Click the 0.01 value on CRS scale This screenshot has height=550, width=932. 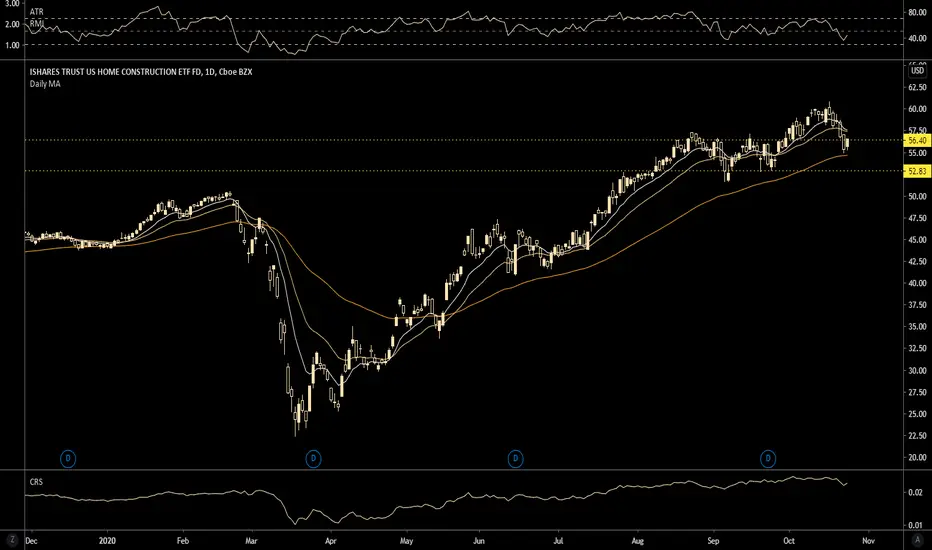(x=915, y=525)
